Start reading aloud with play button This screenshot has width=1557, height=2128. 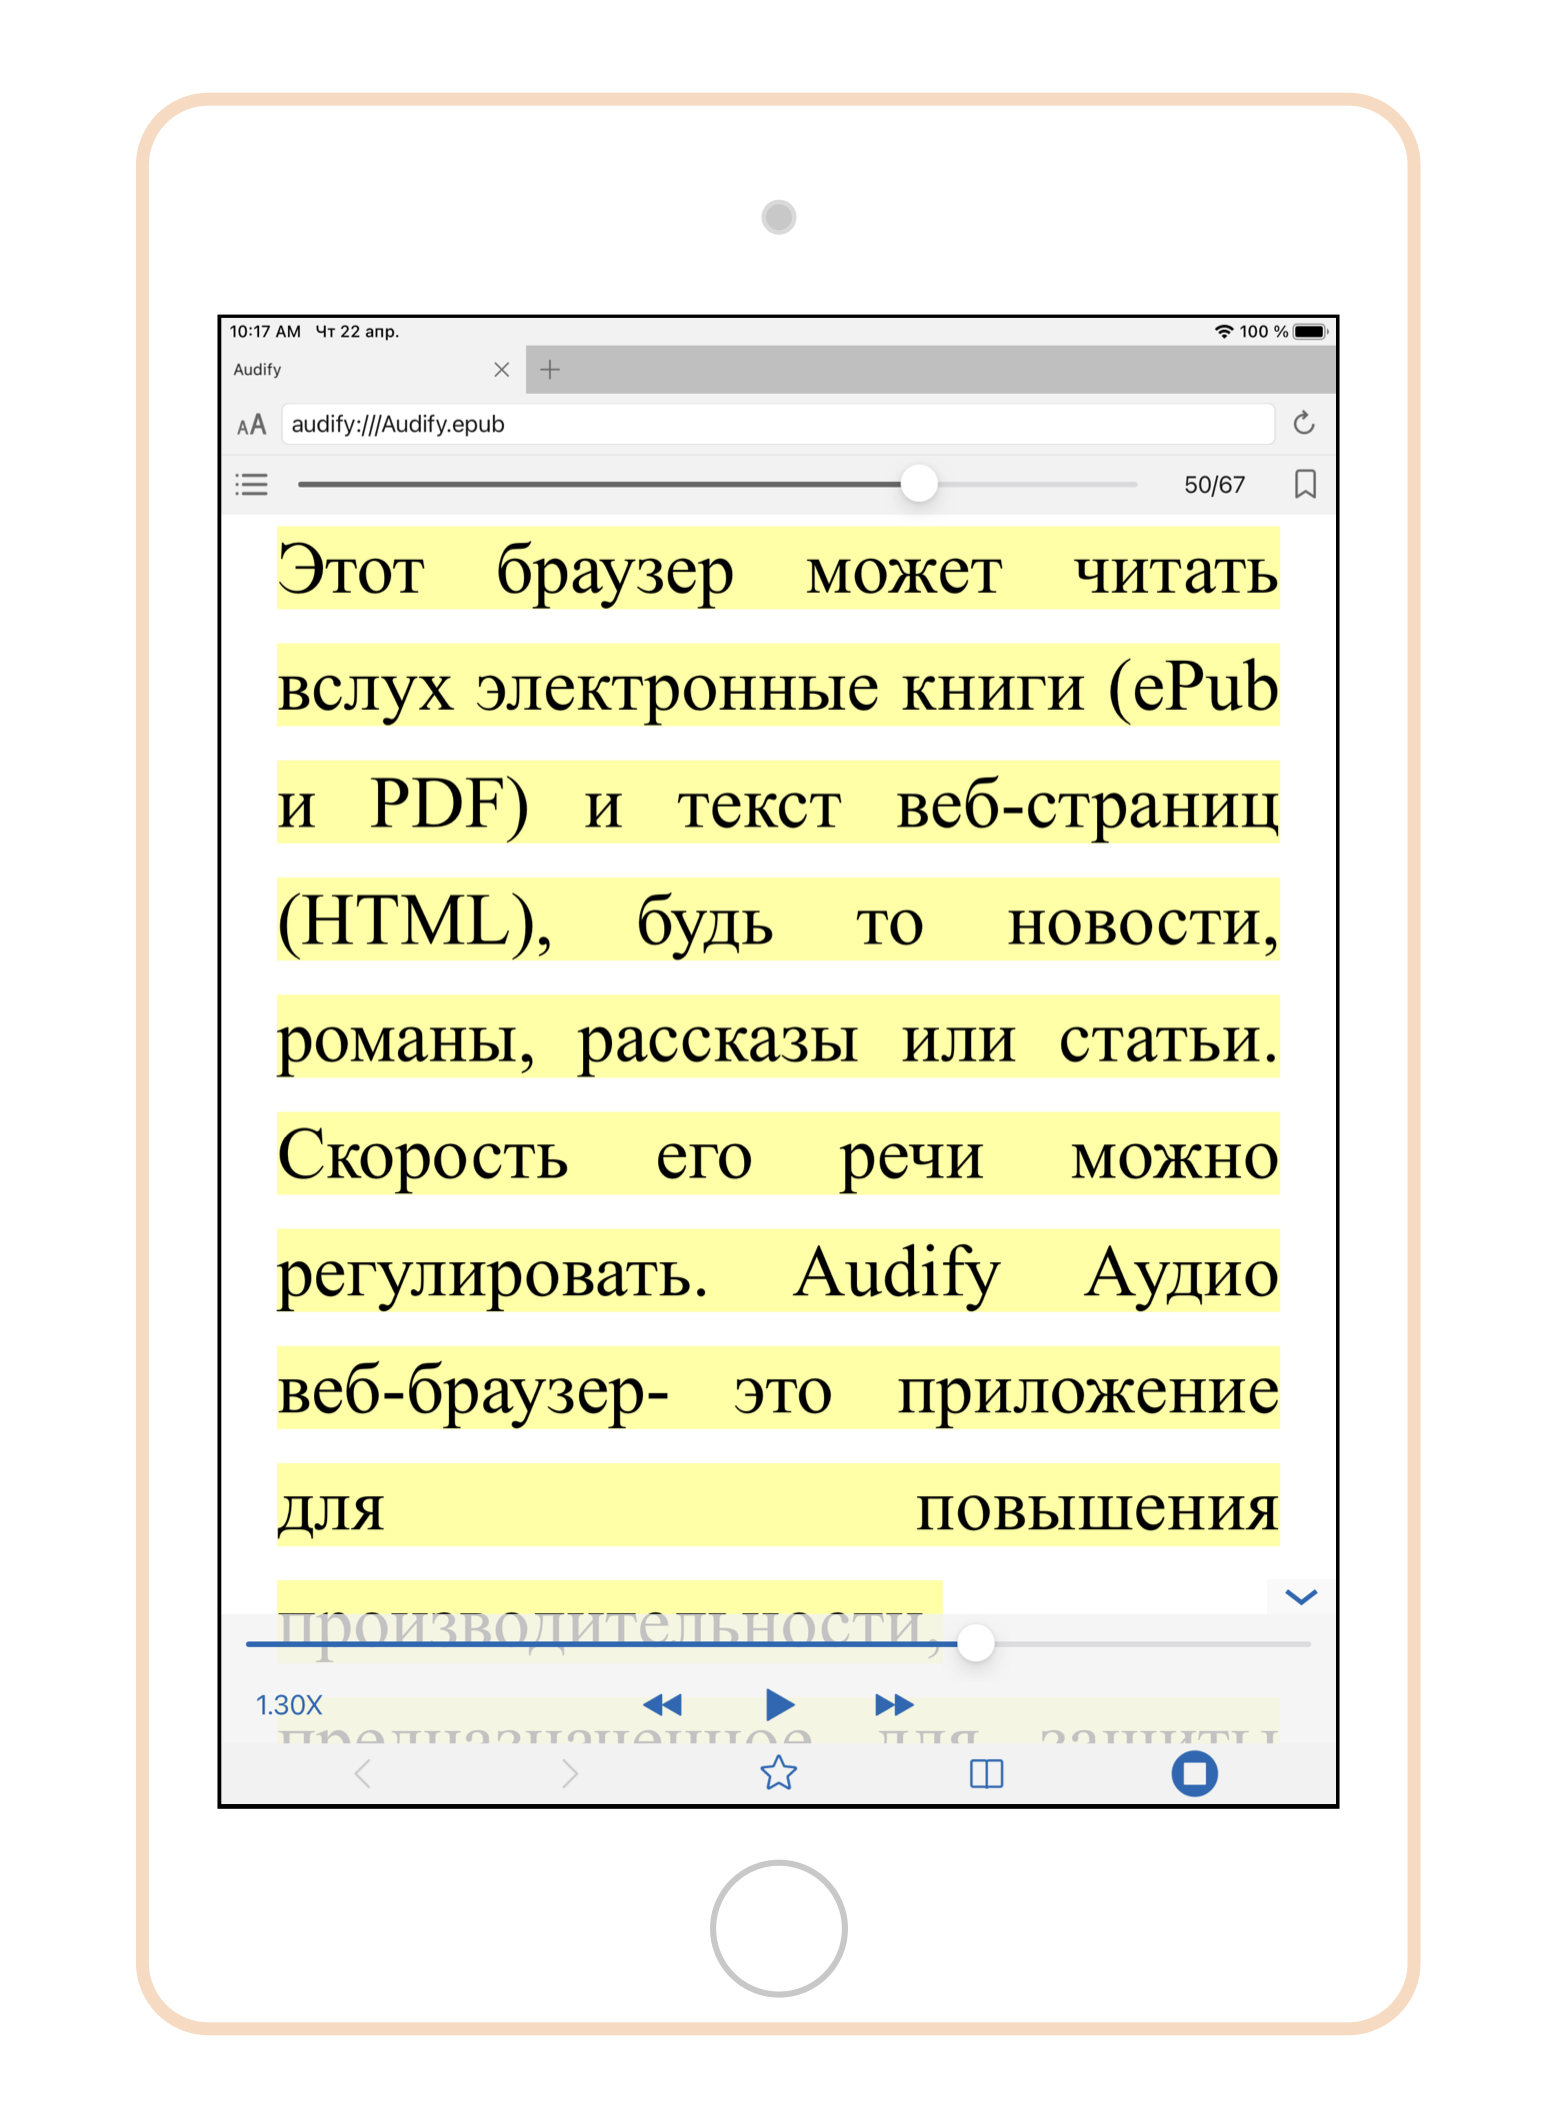click(779, 1704)
